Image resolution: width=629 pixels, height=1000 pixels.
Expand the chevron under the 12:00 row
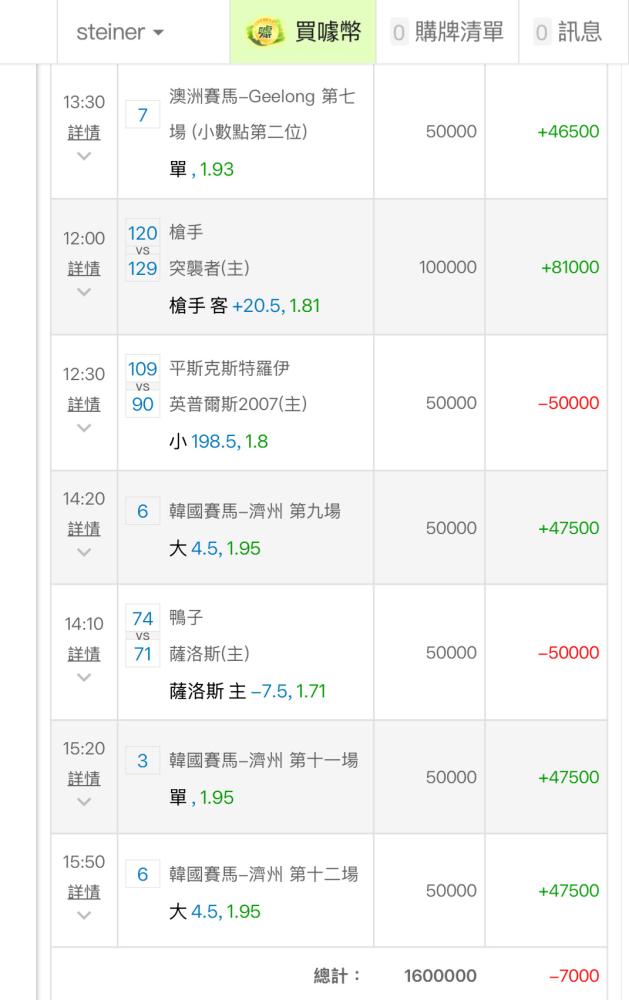click(x=84, y=292)
